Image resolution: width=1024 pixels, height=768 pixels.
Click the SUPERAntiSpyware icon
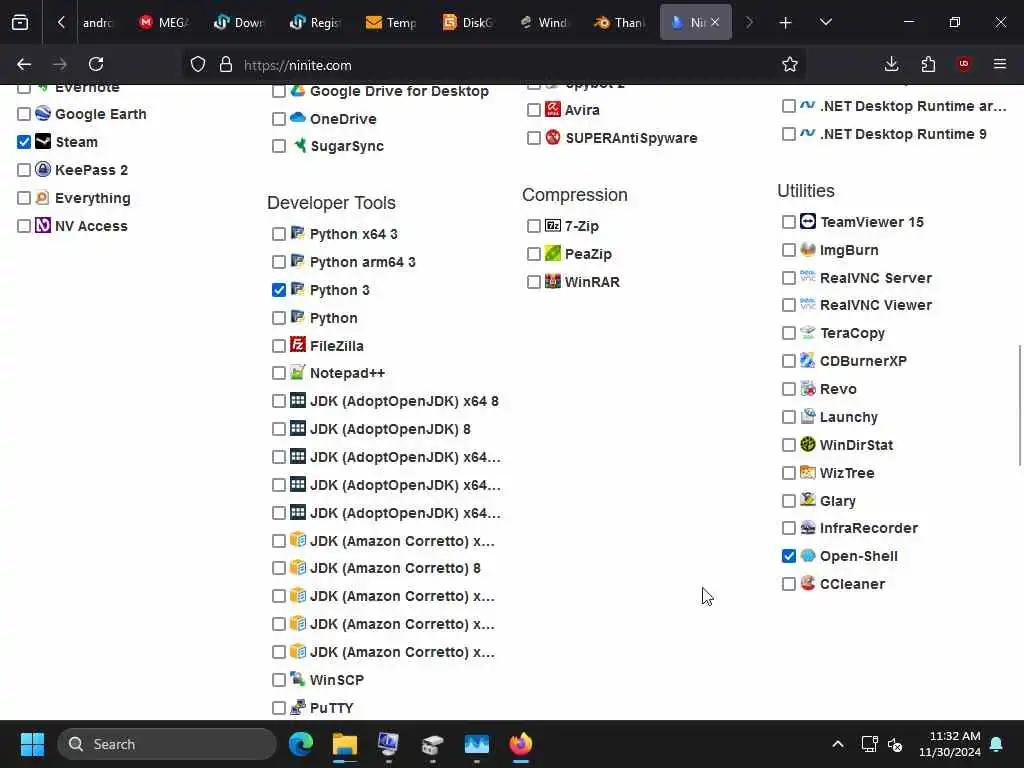553,137
